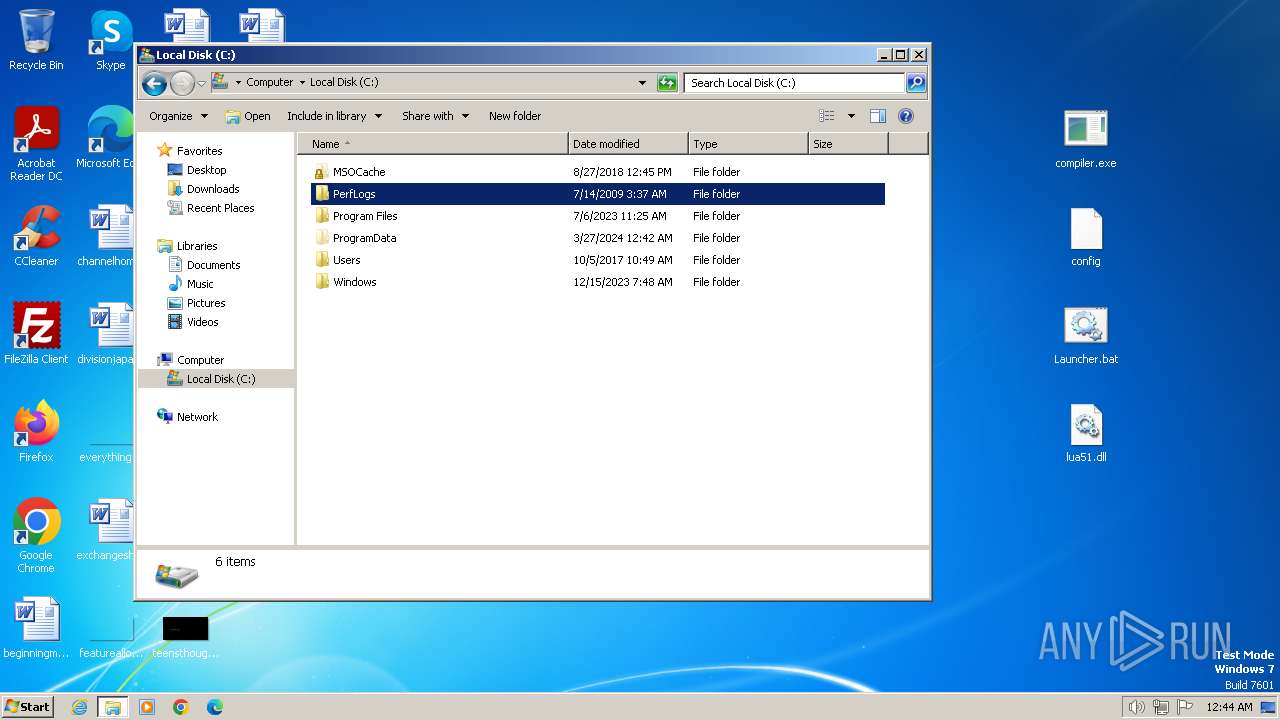Select the PerfLogs folder row
Image resolution: width=1280 pixels, height=720 pixels.
pos(598,194)
